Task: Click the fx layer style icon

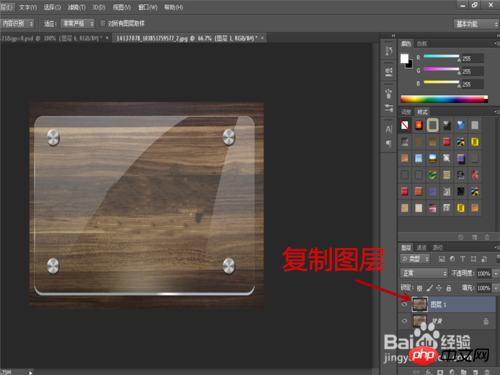Action: click(428, 372)
